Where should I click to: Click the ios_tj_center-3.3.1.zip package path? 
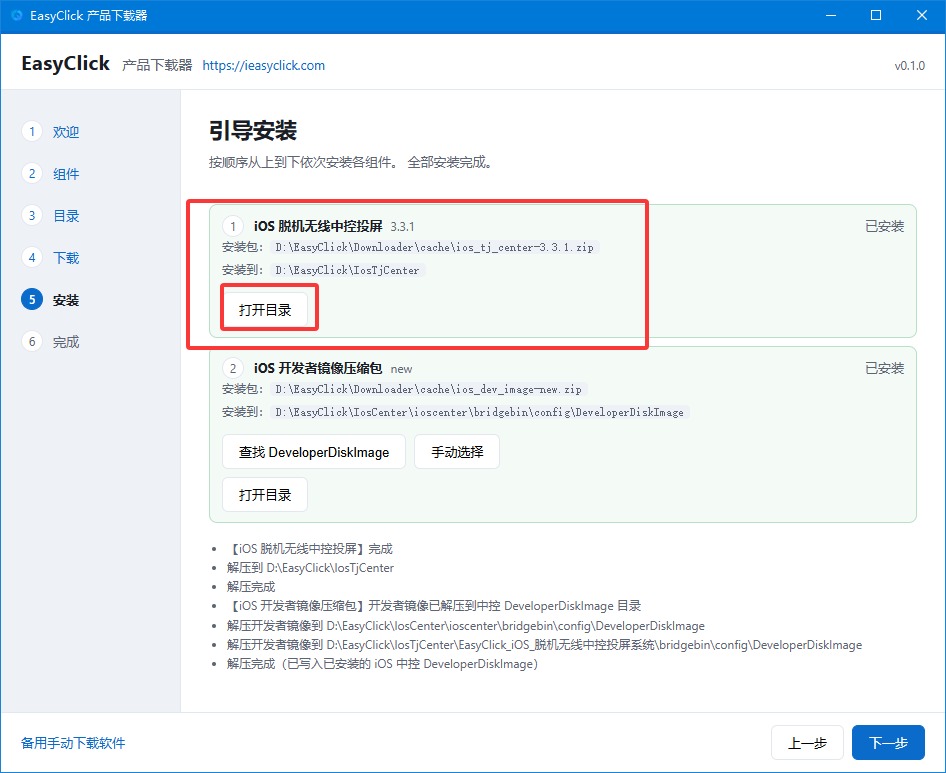(434, 247)
